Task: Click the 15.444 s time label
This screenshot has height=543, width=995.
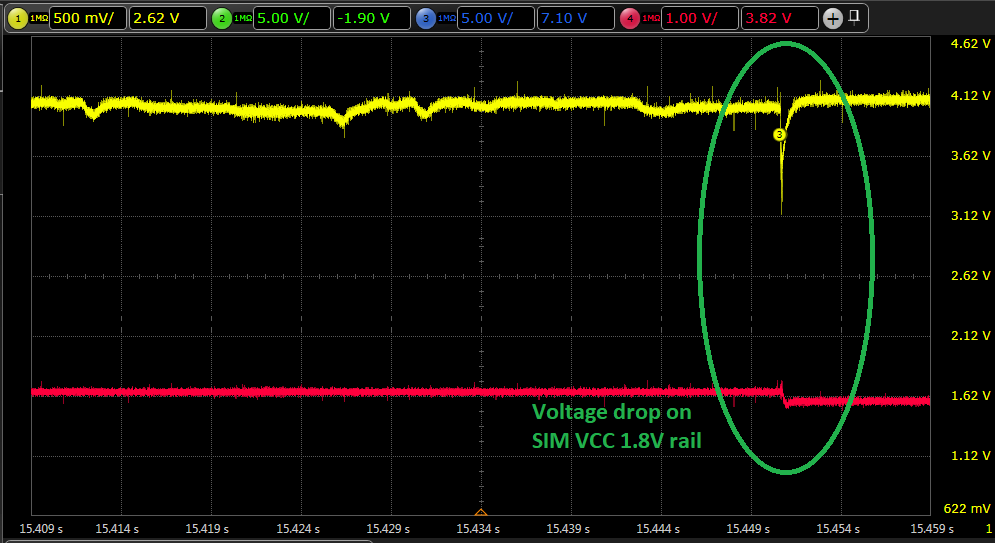Action: click(659, 528)
